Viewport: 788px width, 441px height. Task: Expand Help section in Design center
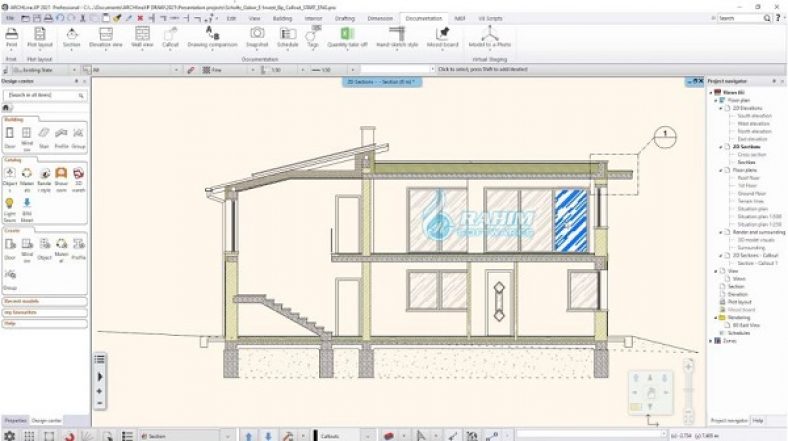(x=44, y=323)
